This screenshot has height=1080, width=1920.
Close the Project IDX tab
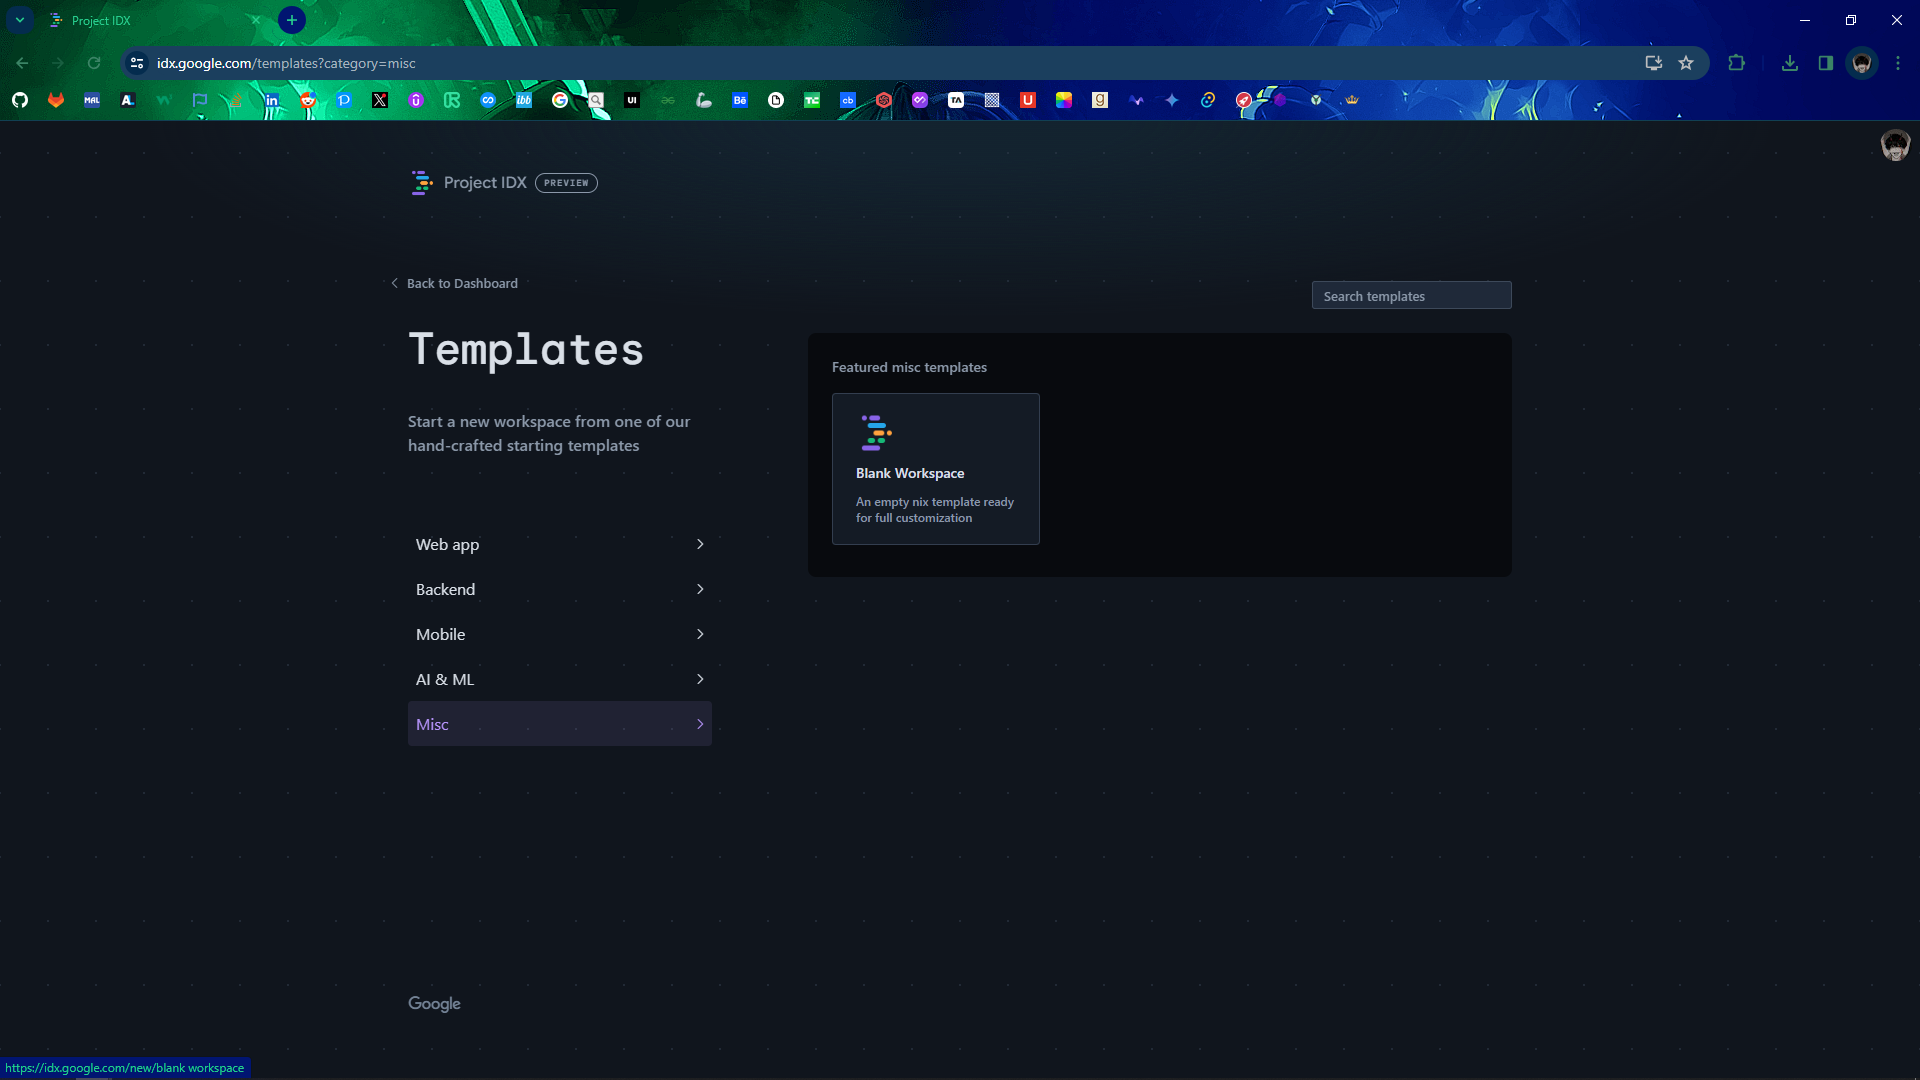(x=256, y=20)
